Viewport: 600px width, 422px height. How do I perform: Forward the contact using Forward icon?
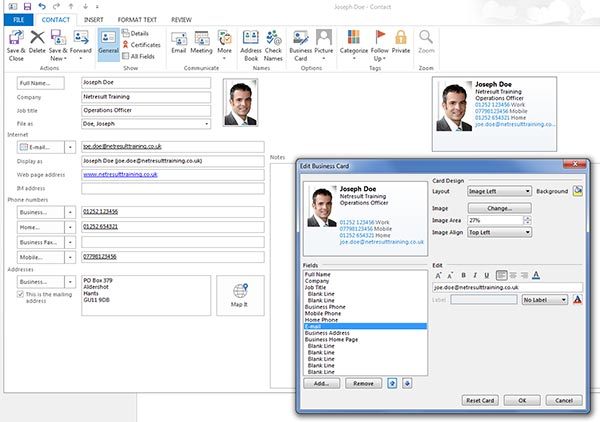coord(80,45)
